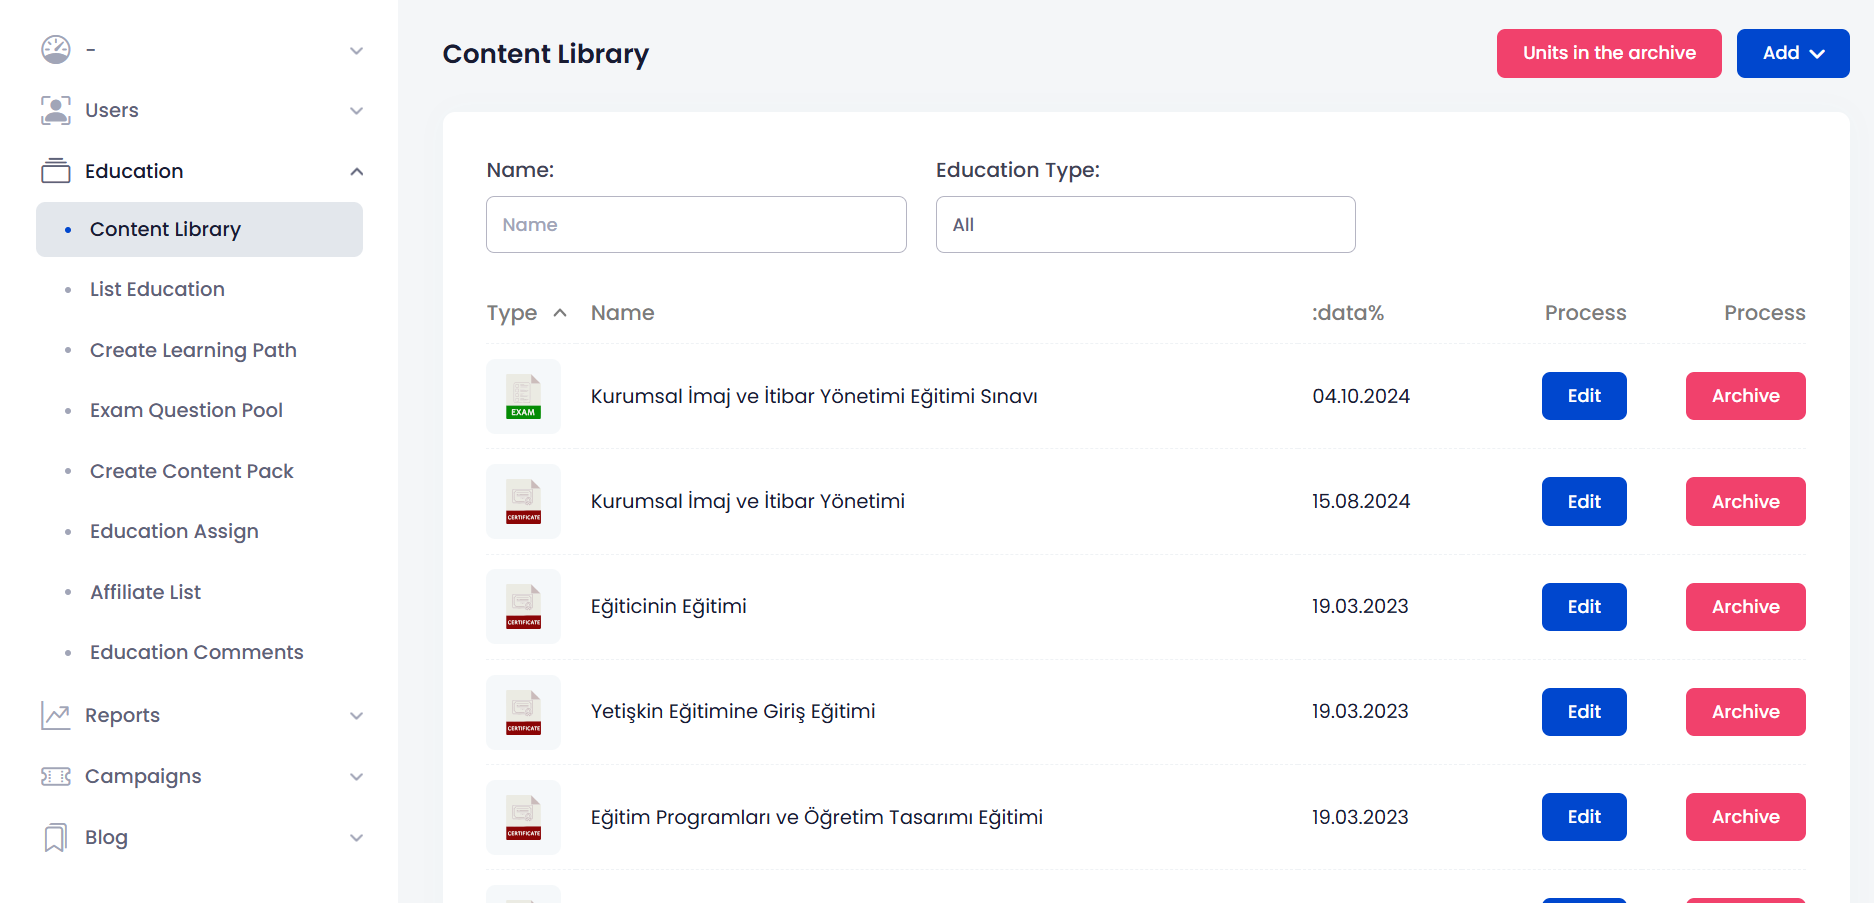
Task: Expand the Users menu chevron
Action: (356, 110)
